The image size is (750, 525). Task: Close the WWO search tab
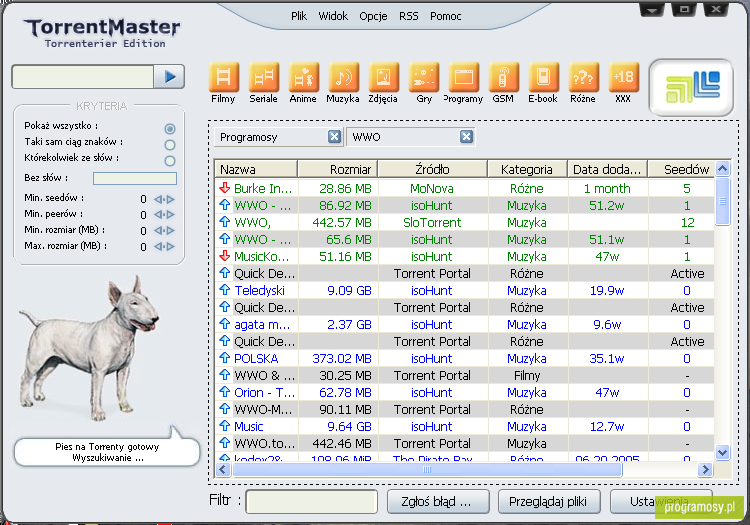466,137
